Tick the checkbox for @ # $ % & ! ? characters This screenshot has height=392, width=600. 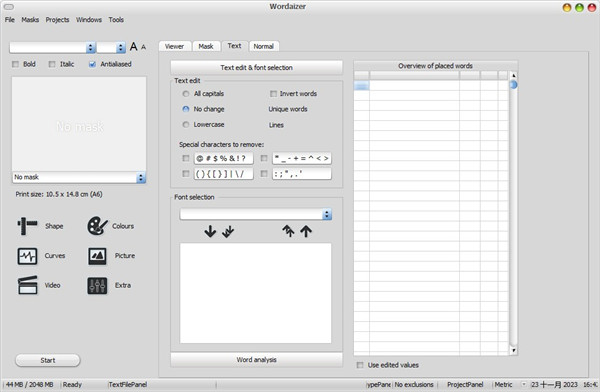click(x=186, y=158)
